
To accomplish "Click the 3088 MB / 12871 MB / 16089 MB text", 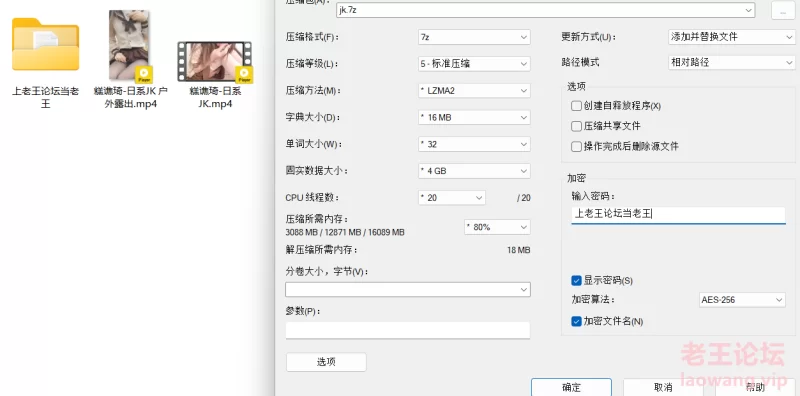I will (345, 233).
